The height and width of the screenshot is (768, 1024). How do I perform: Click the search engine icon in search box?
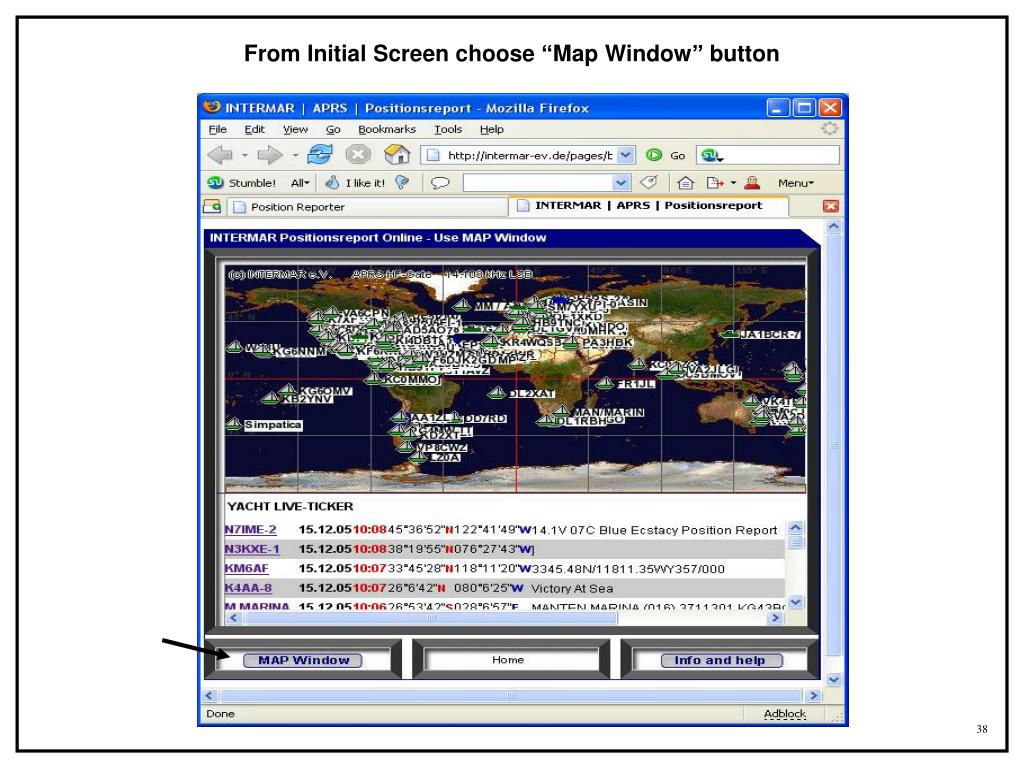[x=709, y=155]
